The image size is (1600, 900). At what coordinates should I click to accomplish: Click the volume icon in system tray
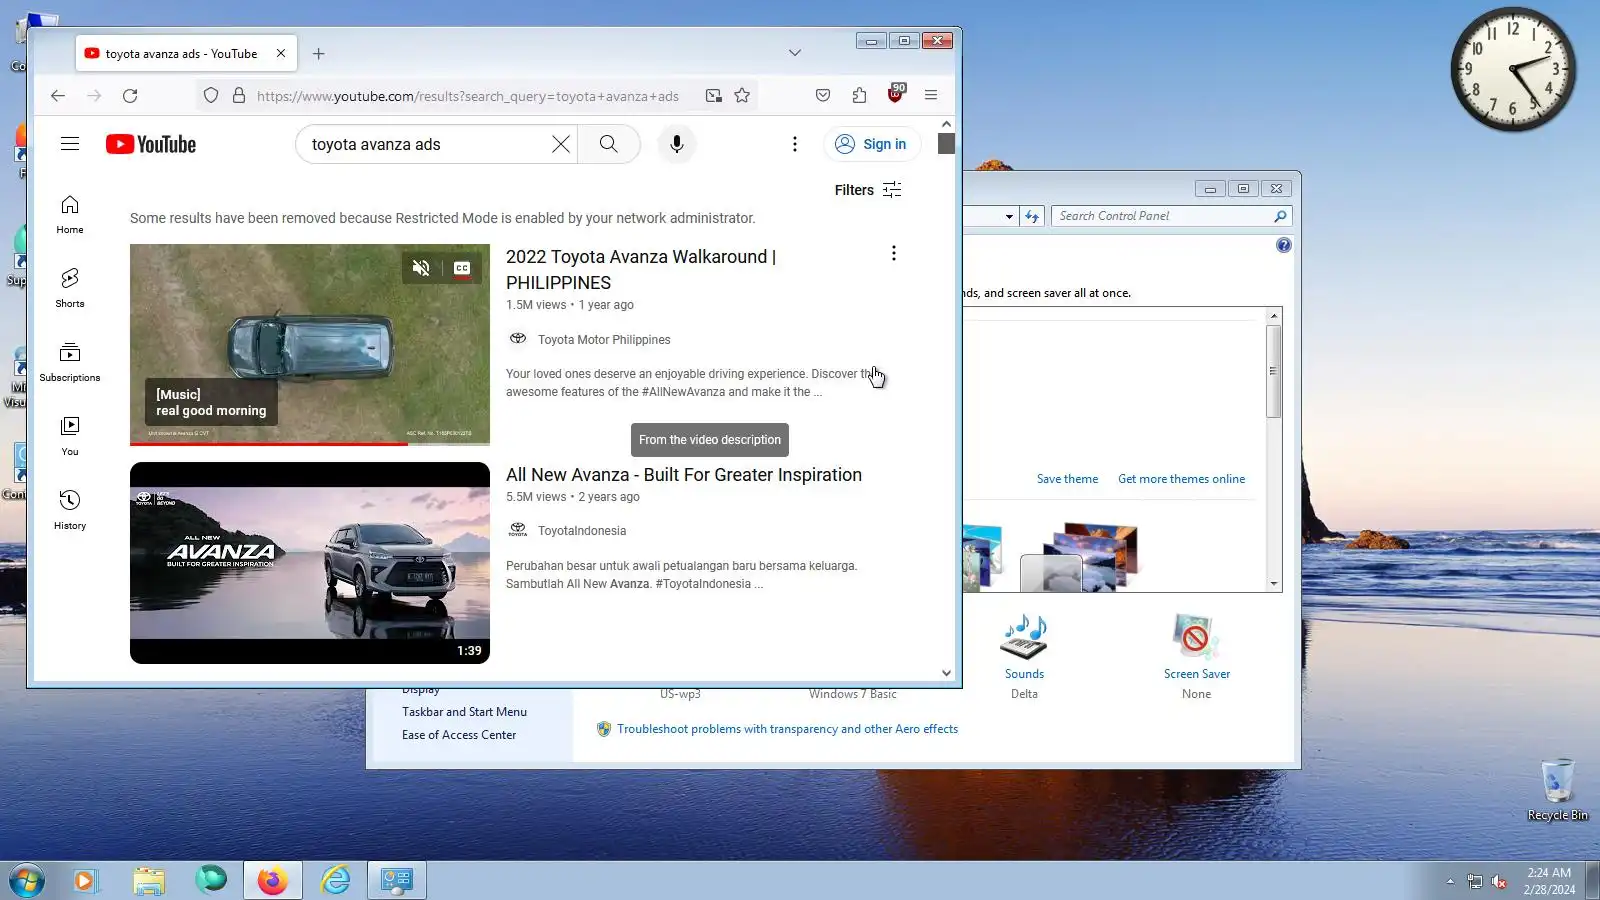click(x=1499, y=881)
